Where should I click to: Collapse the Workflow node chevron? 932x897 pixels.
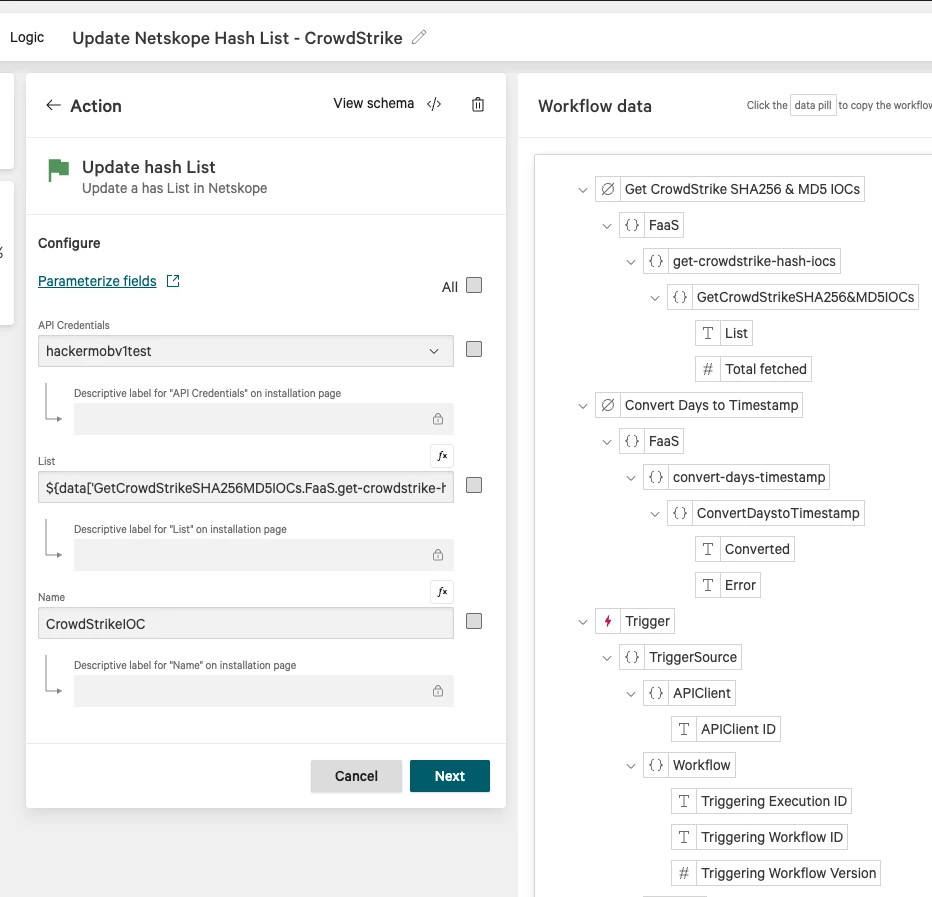tap(631, 766)
